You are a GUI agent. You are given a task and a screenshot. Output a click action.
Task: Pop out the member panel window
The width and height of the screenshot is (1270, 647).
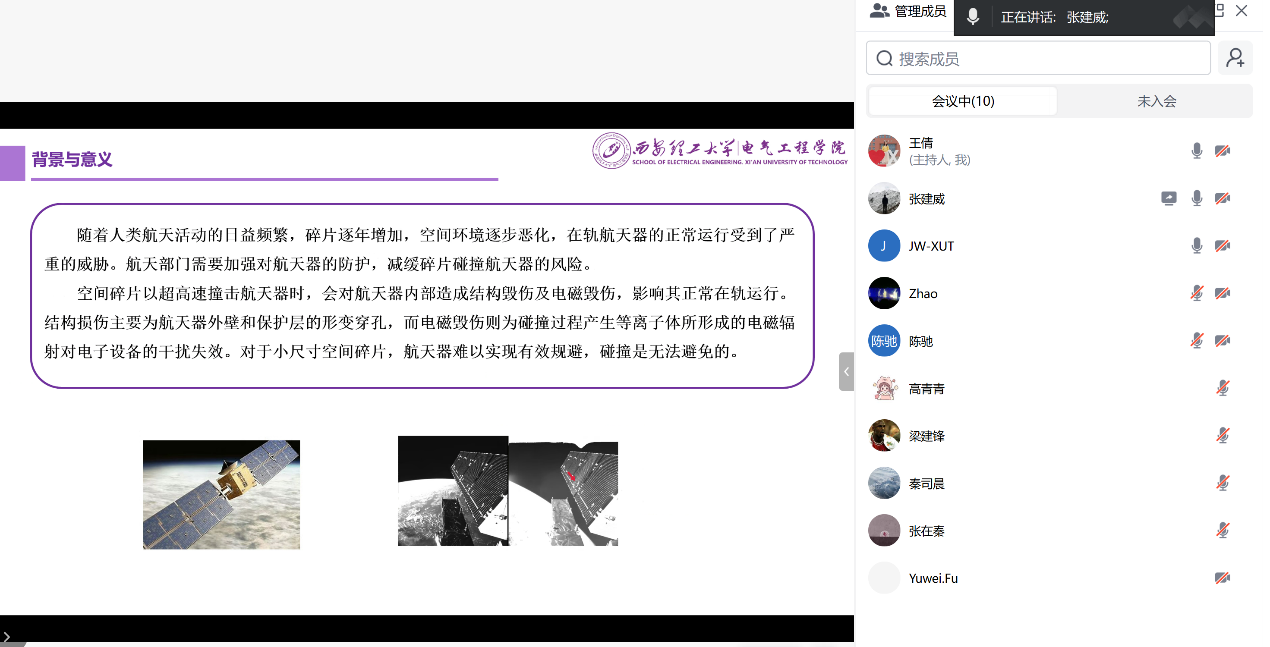pos(1219,11)
